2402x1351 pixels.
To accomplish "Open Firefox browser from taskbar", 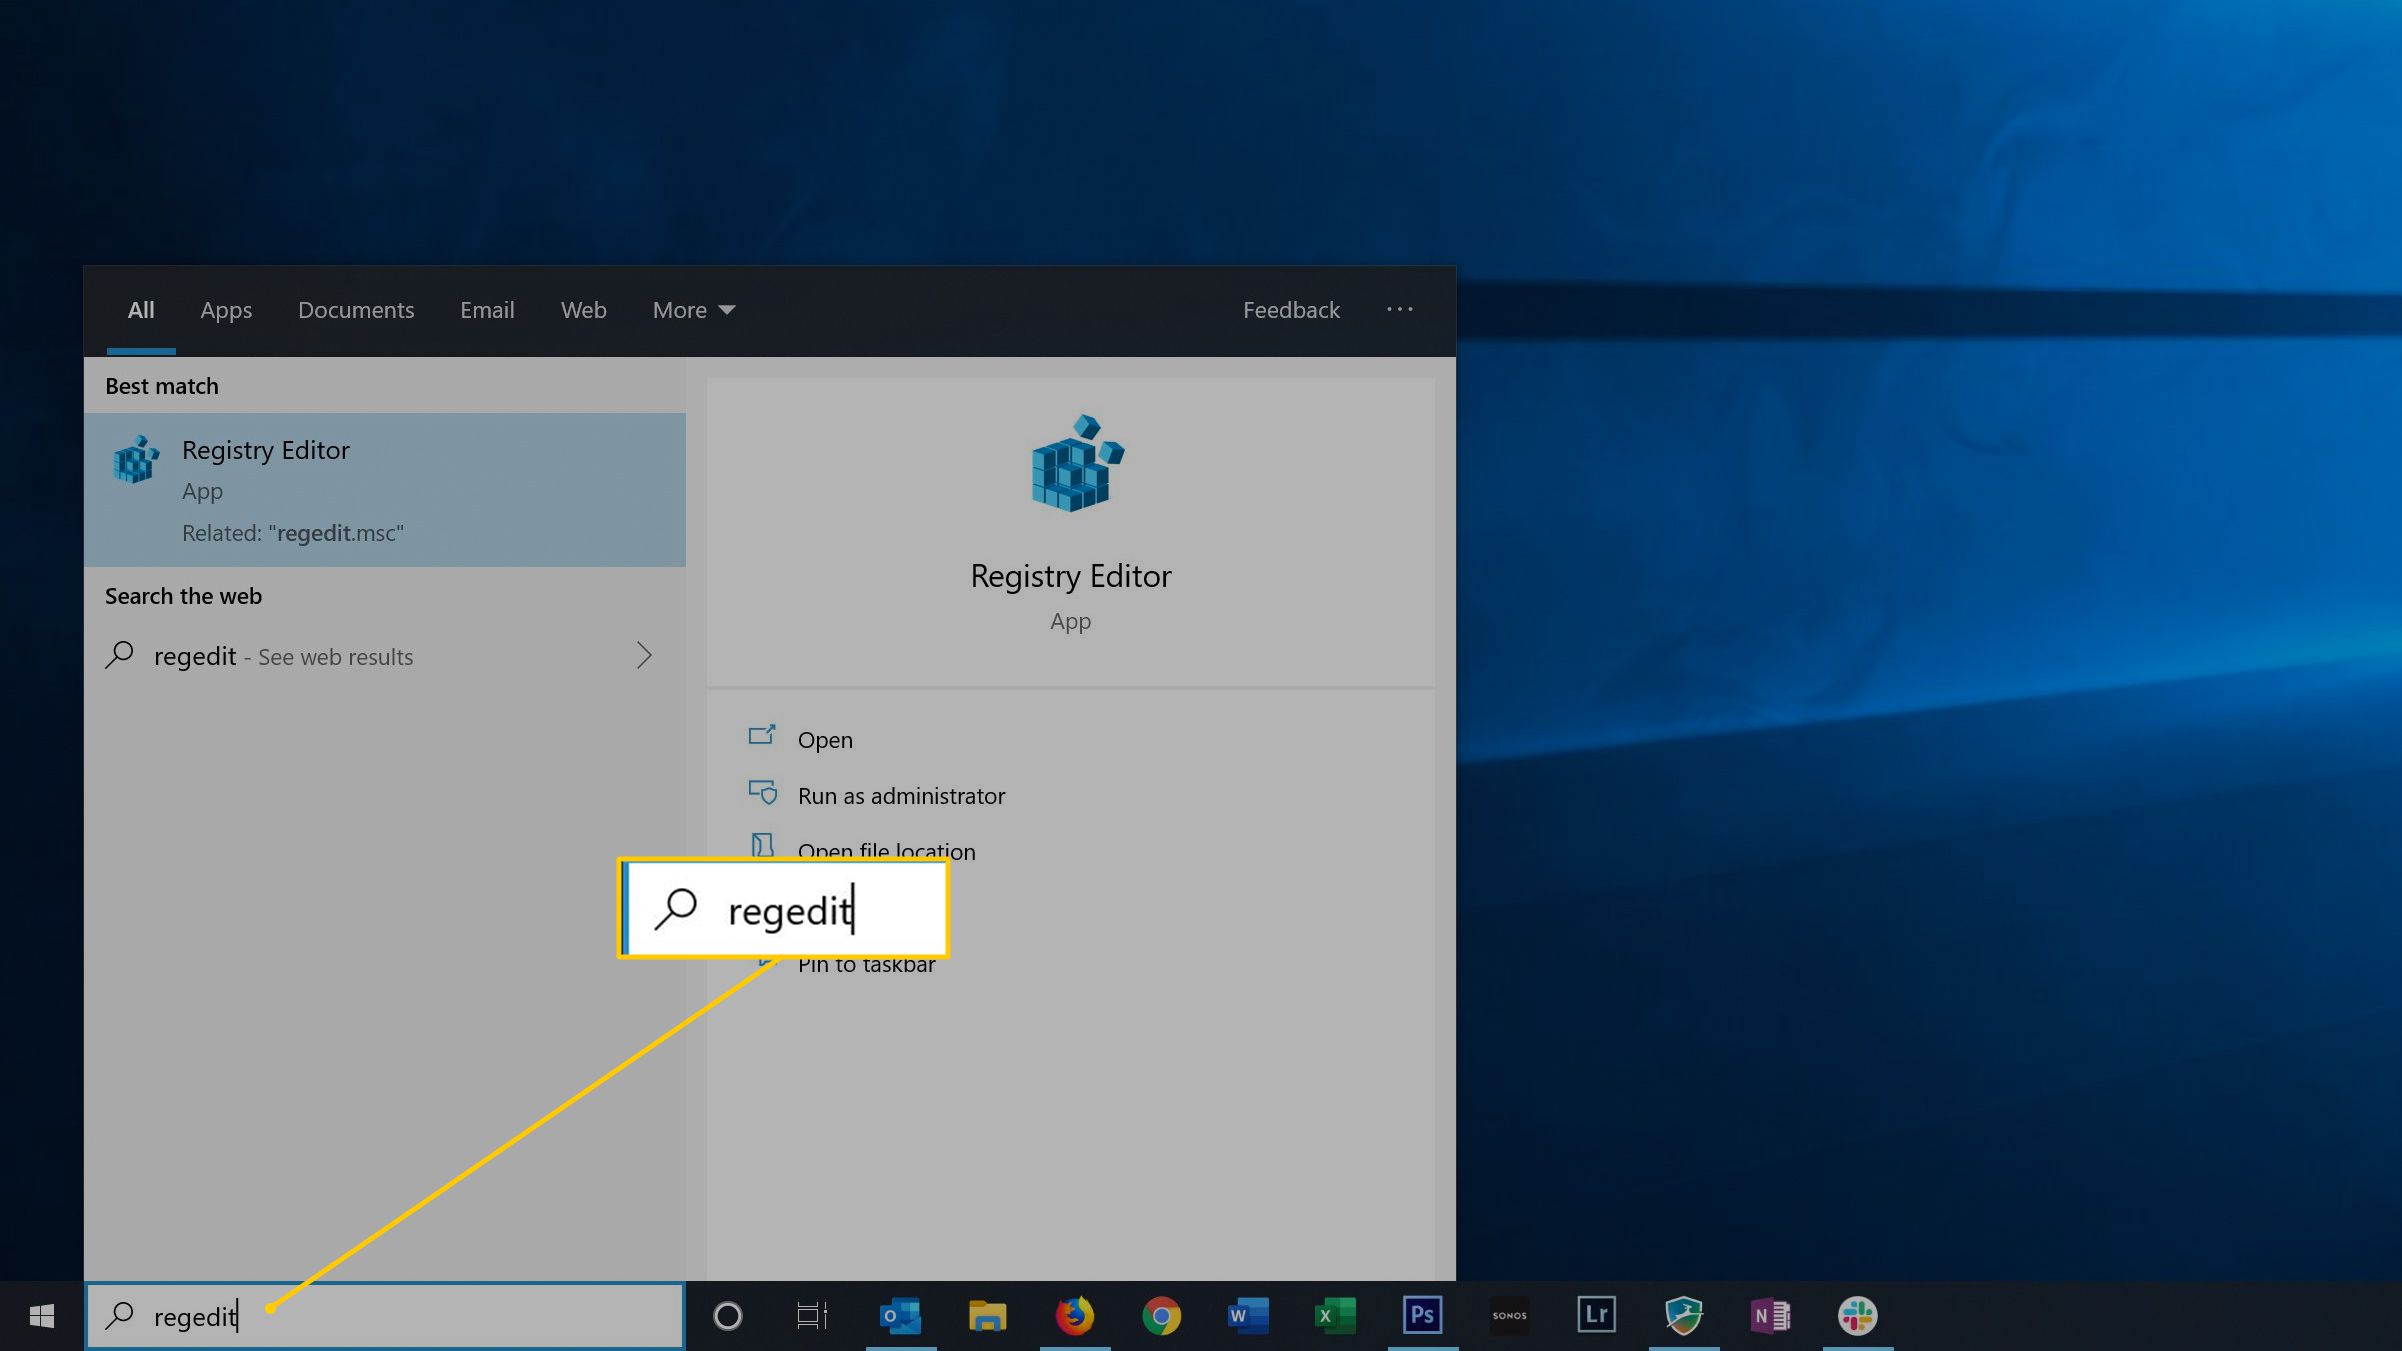I will click(1074, 1315).
